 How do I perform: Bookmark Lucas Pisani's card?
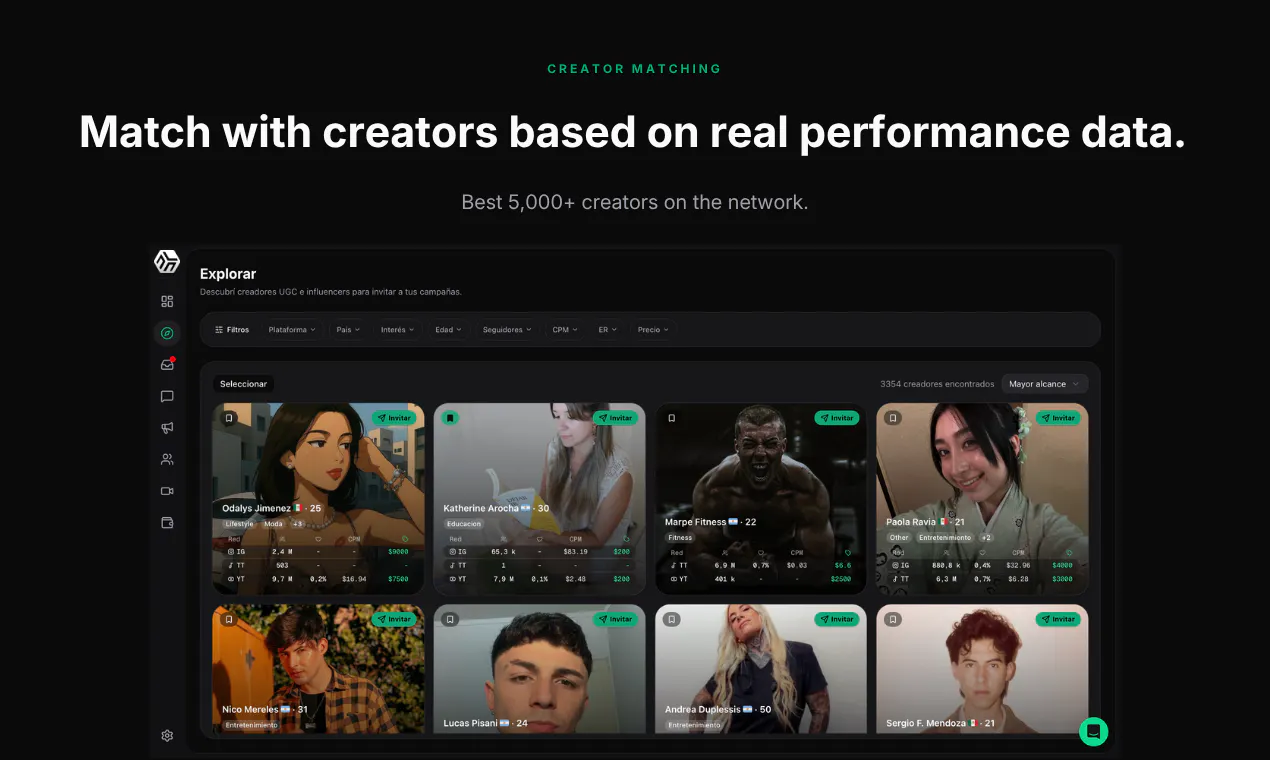pyautogui.click(x=450, y=619)
